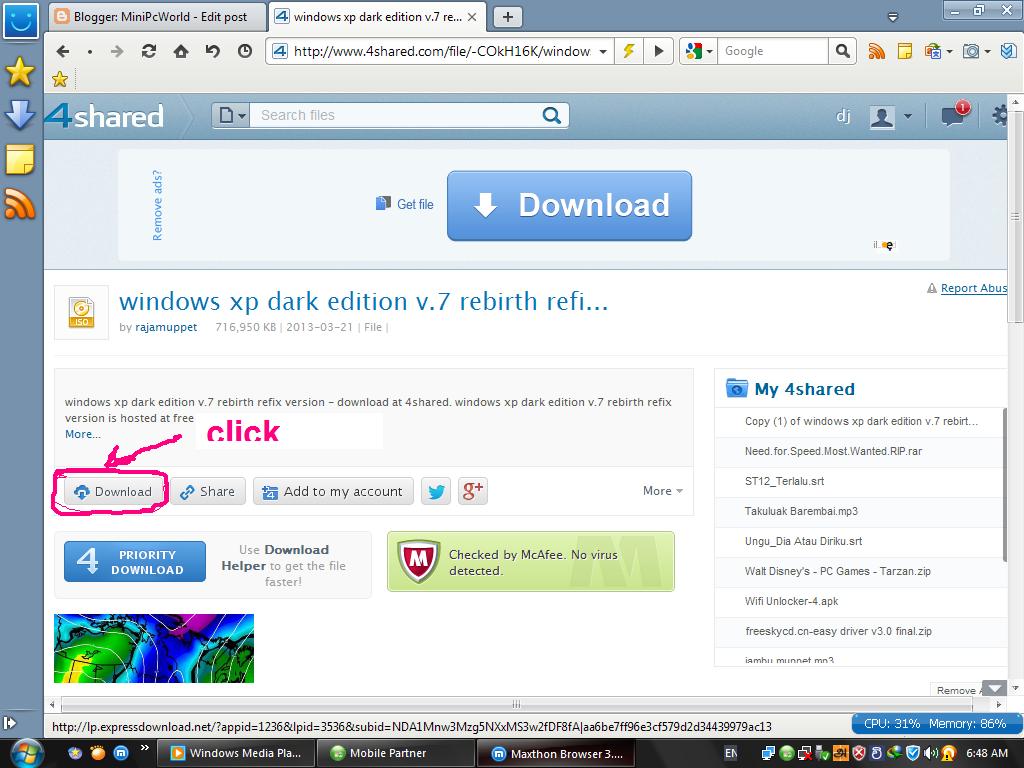Click the ISO file type icon
This screenshot has width=1024, height=768.
pos(82,313)
